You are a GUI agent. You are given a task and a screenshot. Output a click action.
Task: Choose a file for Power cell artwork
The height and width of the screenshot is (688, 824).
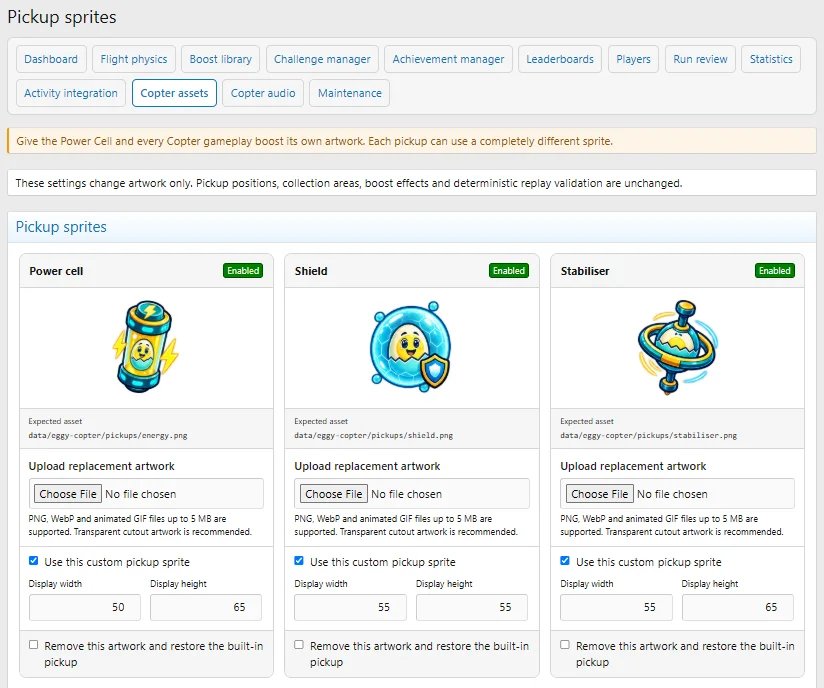pyautogui.click(x=68, y=494)
